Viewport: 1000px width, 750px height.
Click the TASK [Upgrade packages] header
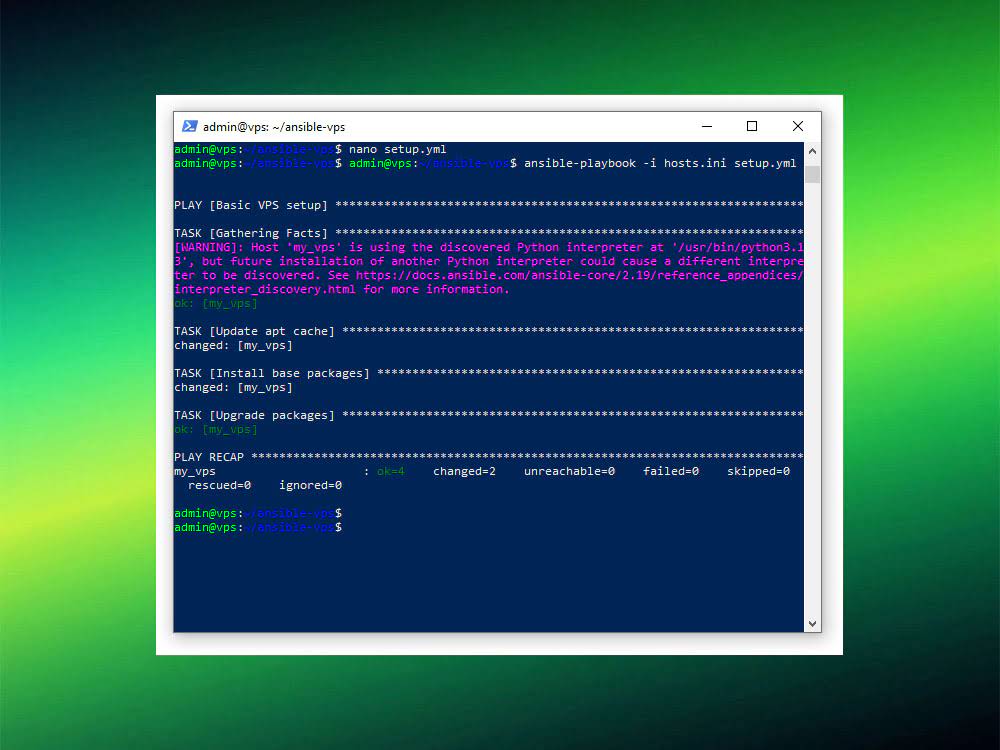(x=248, y=414)
